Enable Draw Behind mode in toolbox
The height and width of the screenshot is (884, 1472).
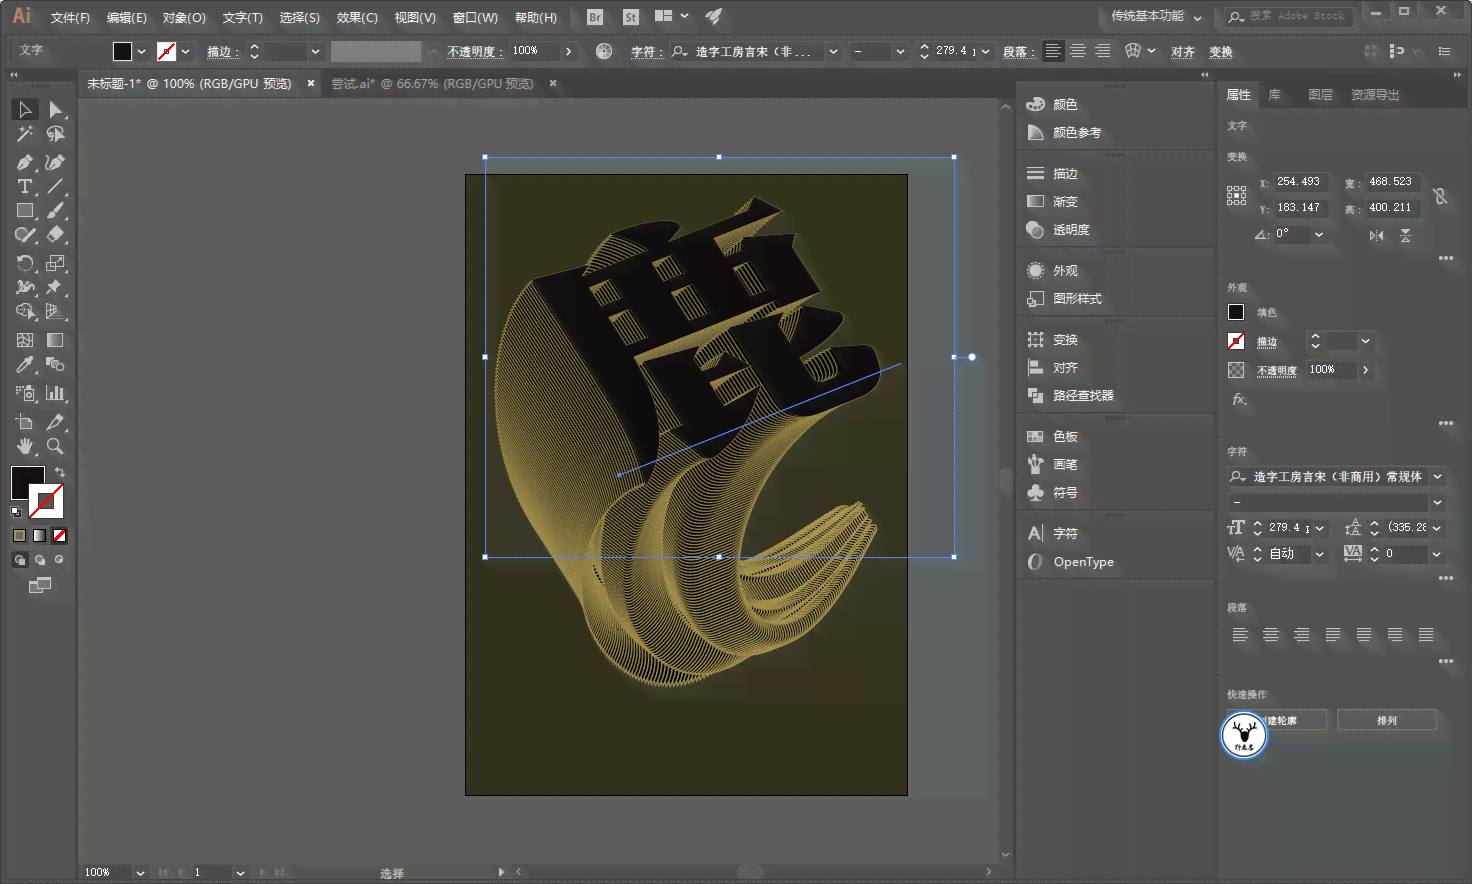pyautogui.click(x=39, y=560)
